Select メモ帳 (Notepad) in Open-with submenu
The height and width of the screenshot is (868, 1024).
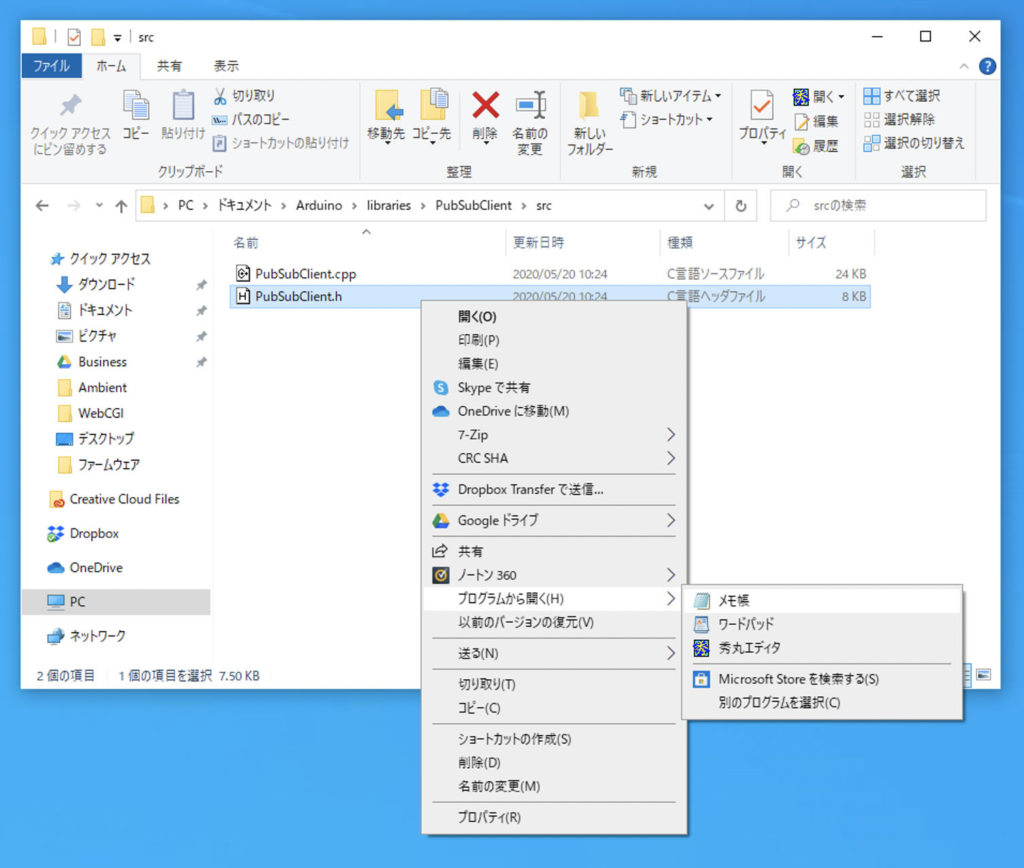734,601
